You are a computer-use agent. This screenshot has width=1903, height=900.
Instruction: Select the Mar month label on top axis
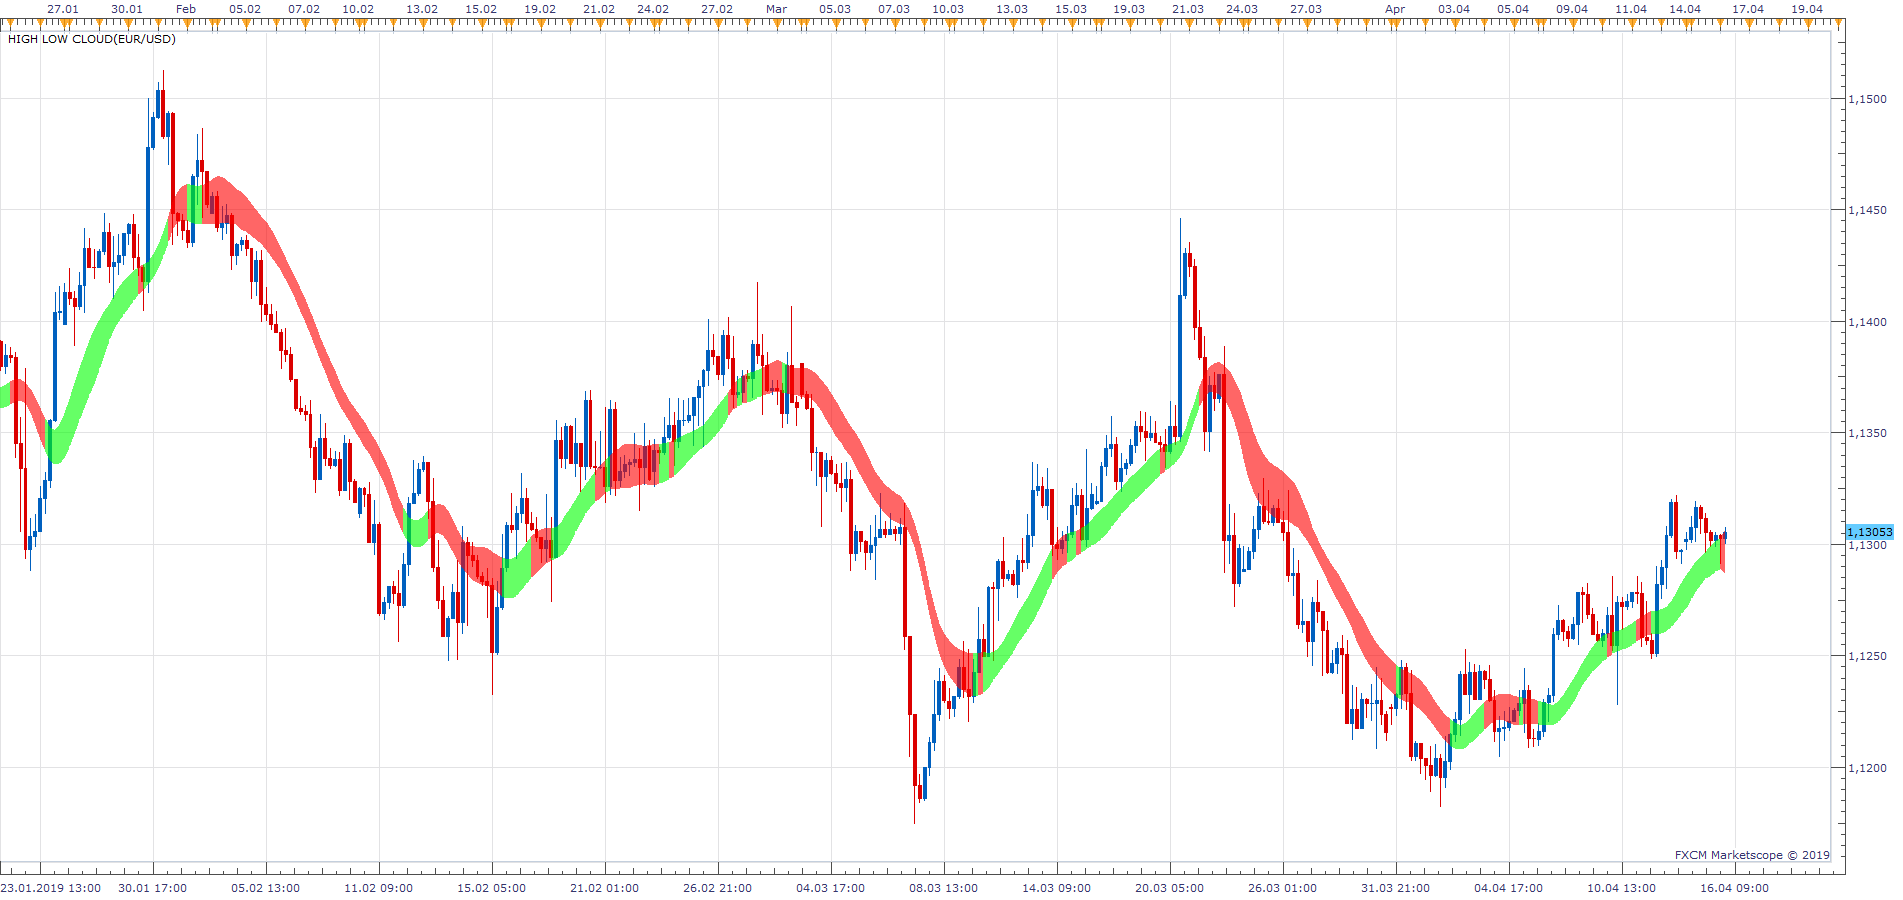[x=777, y=9]
